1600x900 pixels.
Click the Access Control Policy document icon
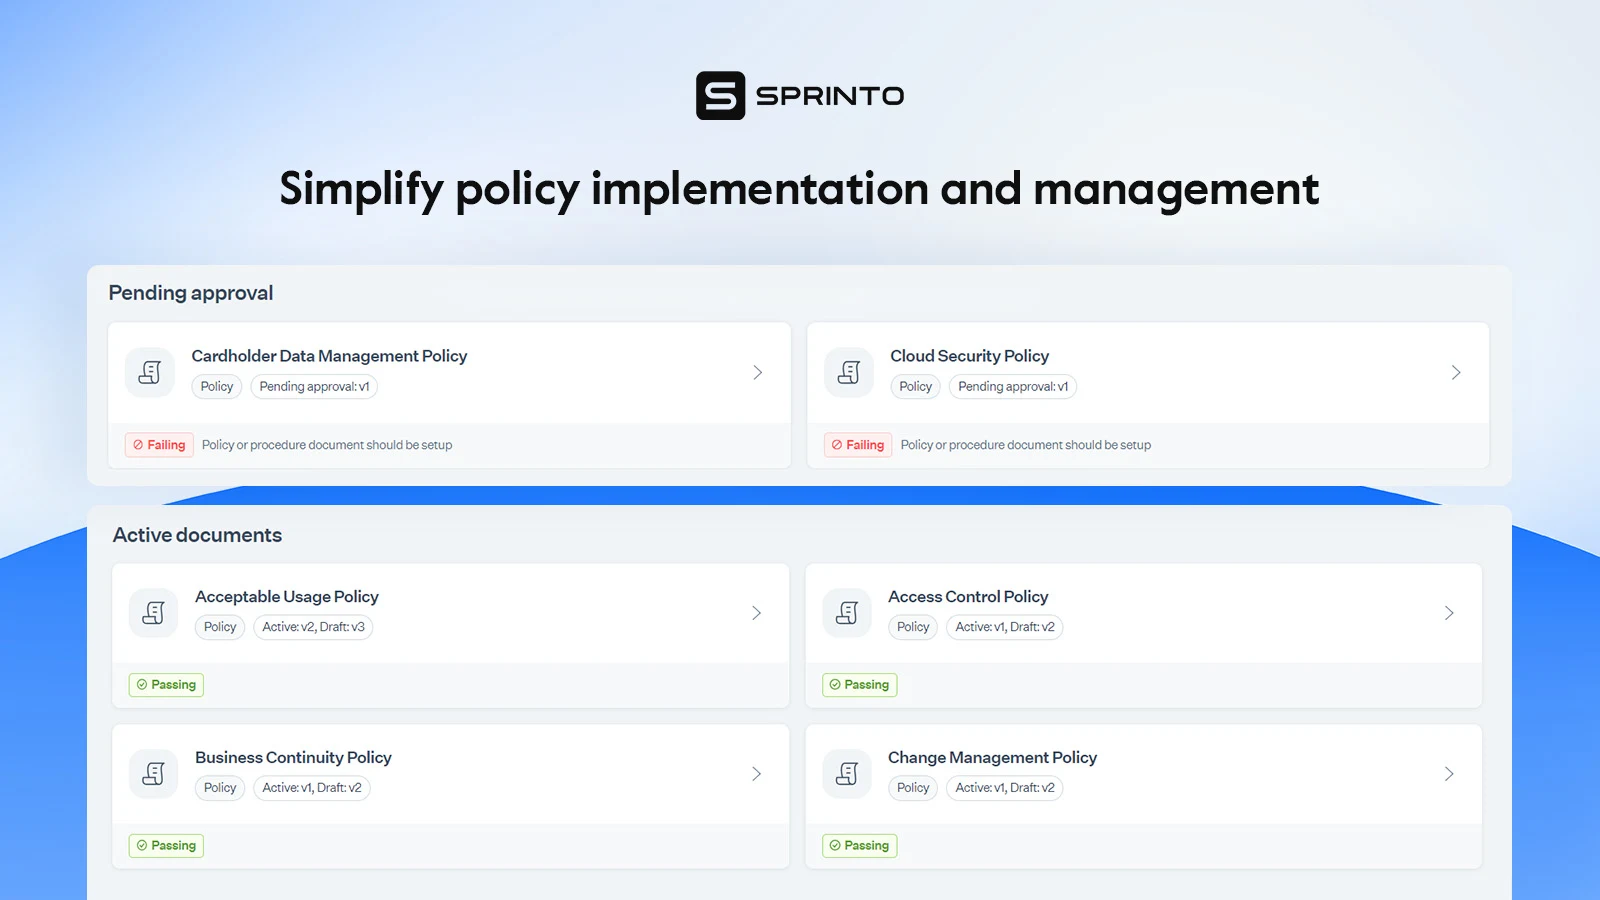click(846, 612)
